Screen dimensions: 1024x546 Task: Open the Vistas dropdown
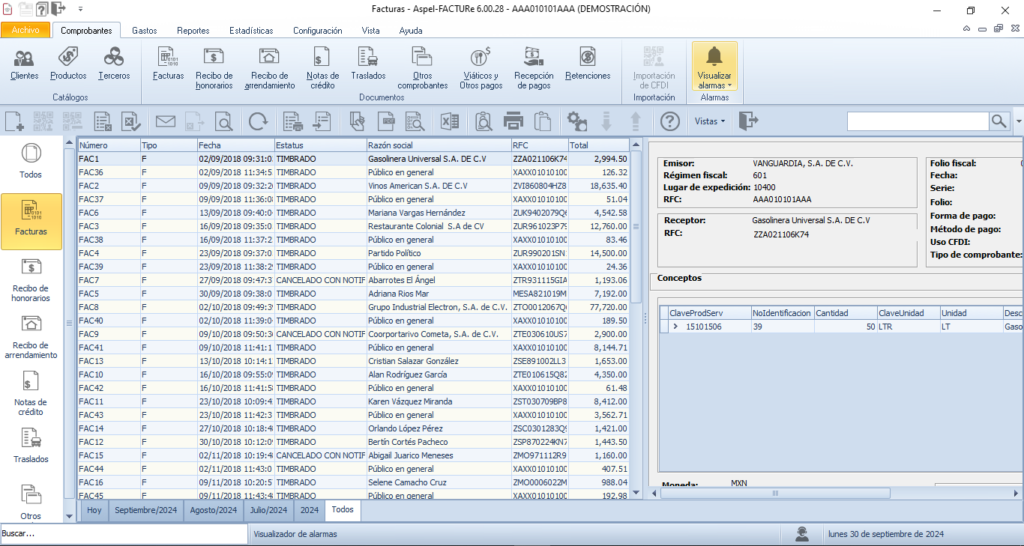709,121
